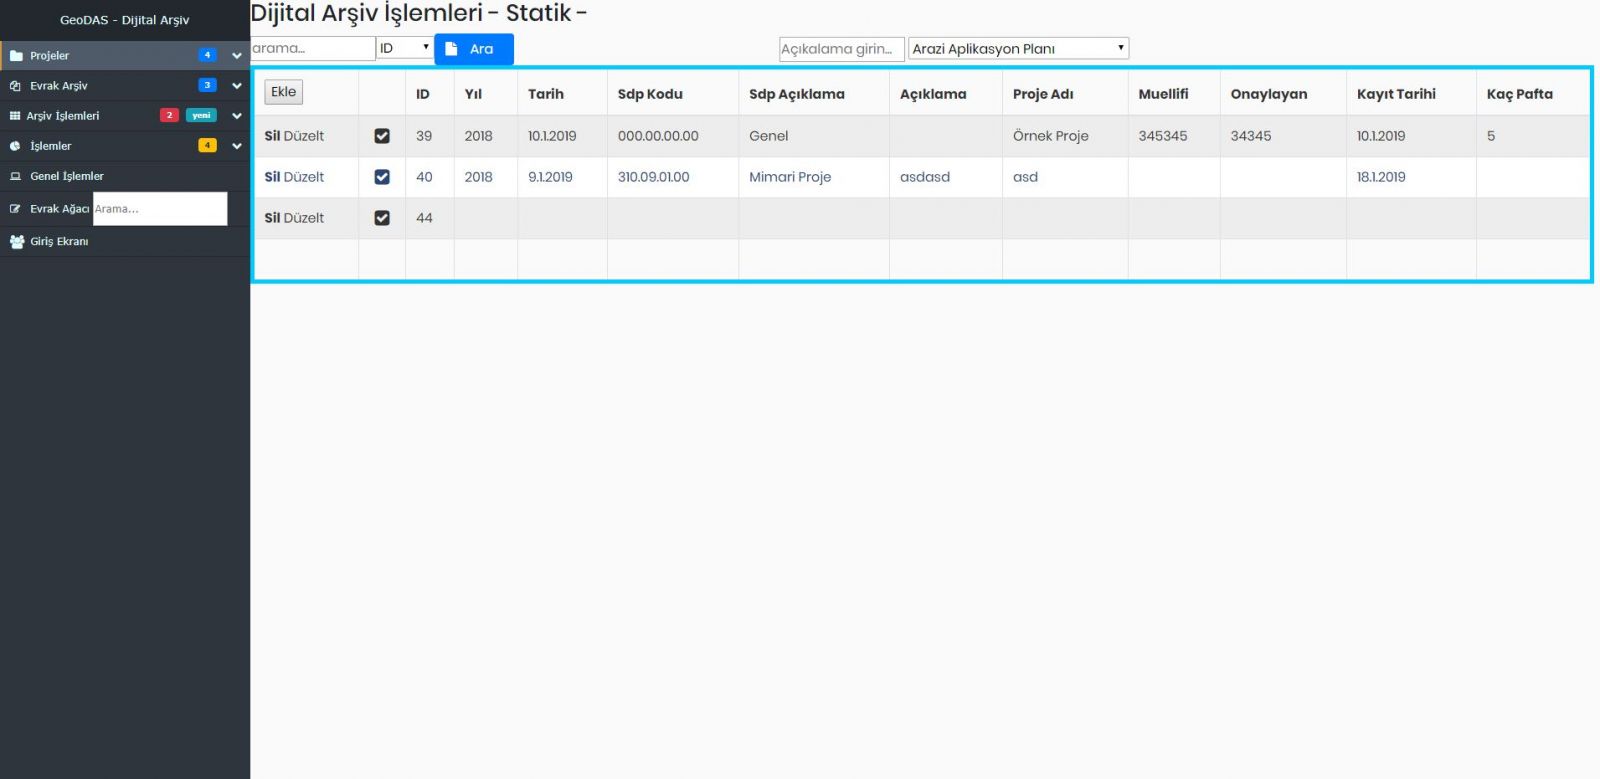Click Sil link for row ID 39

[272, 136]
